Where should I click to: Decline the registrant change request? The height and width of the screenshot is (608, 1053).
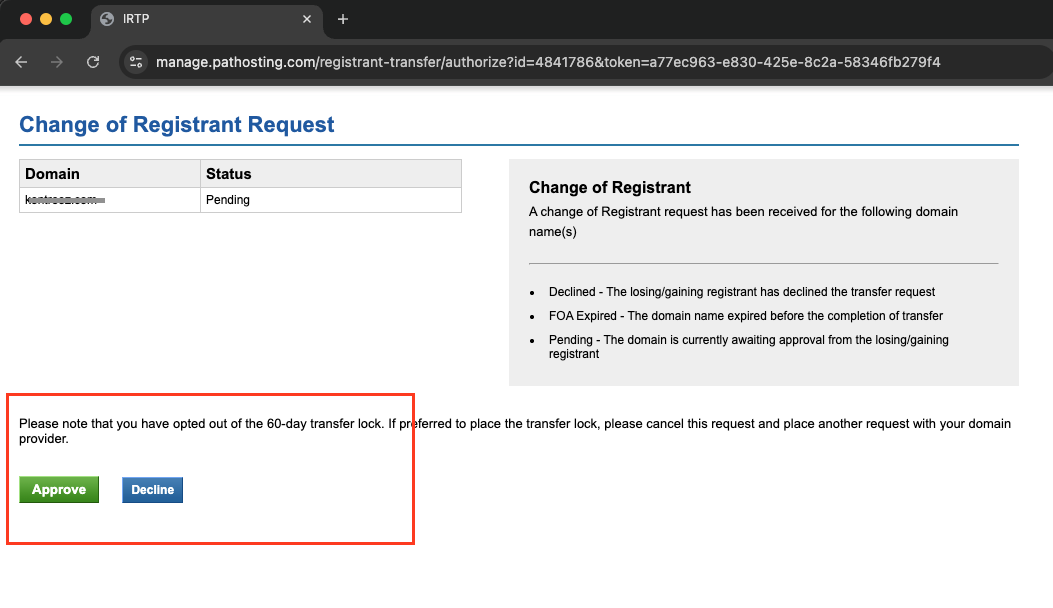click(152, 490)
